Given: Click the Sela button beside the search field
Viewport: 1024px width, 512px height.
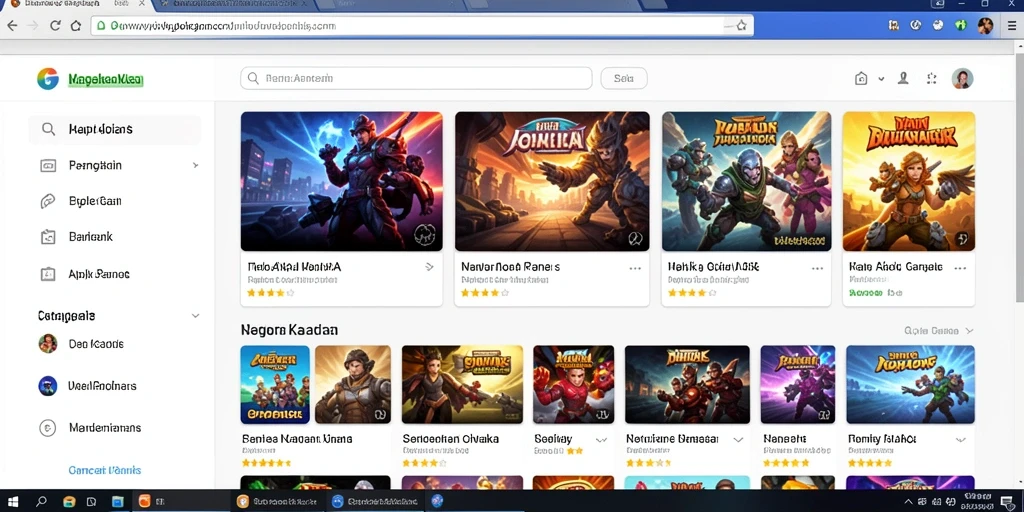Looking at the screenshot, I should [624, 78].
